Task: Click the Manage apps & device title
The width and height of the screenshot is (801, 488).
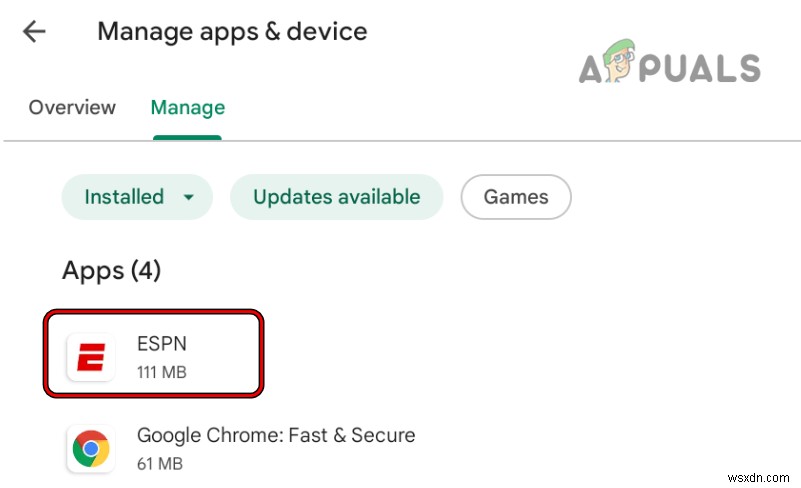Action: (x=232, y=31)
